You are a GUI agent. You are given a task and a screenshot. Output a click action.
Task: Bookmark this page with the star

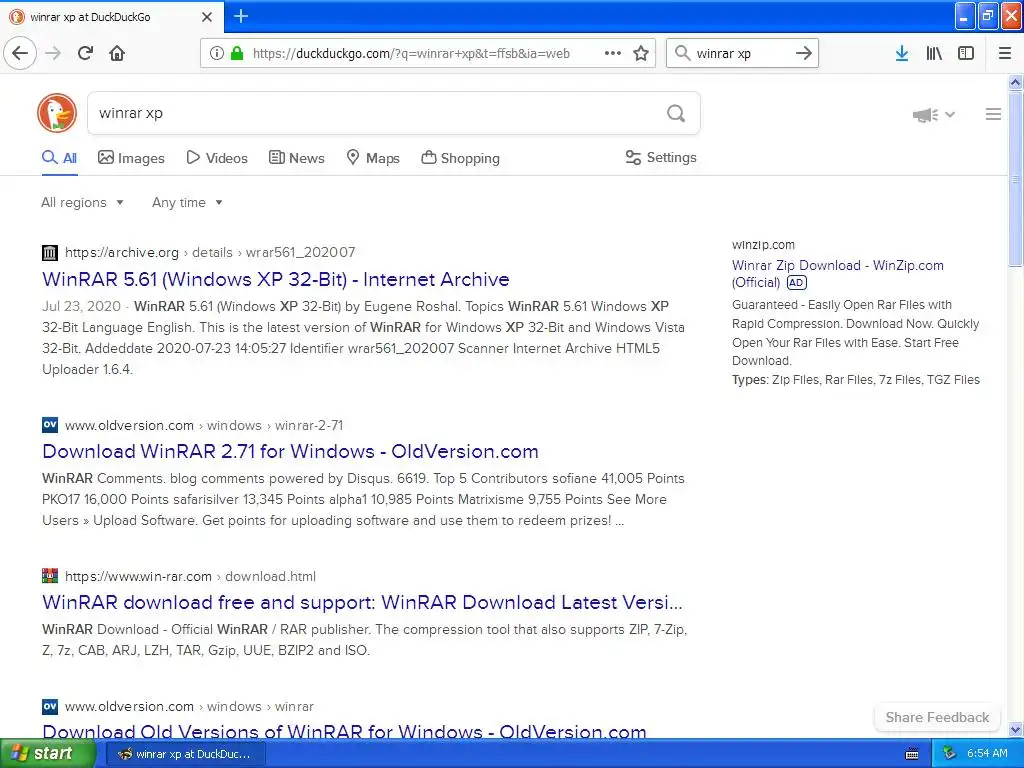coord(641,53)
